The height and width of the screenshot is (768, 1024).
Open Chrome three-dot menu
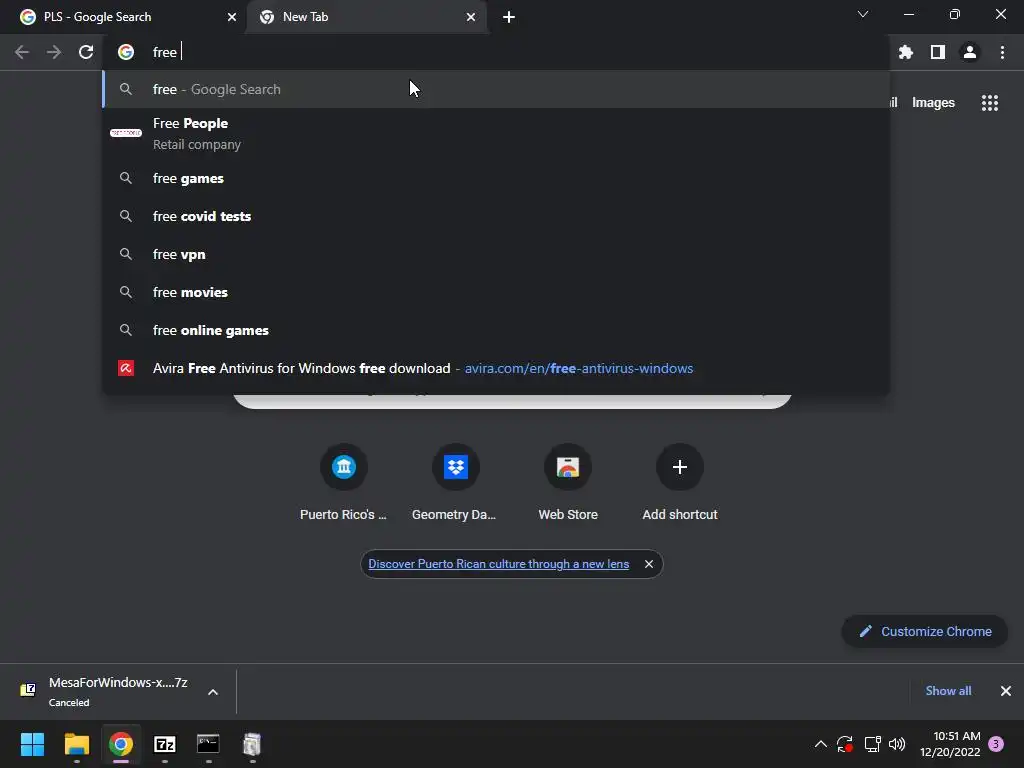tap(1002, 52)
